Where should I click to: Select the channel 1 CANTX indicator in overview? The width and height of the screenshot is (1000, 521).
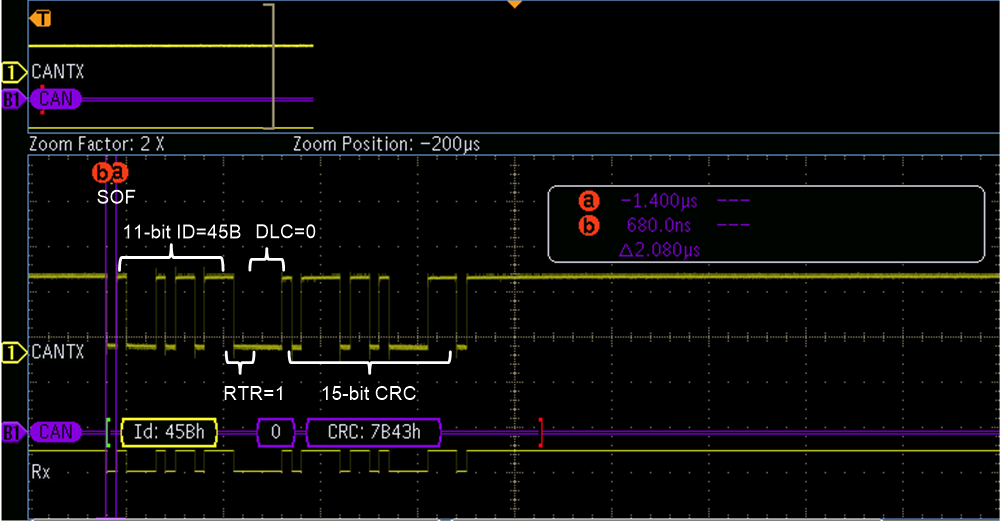point(14,72)
